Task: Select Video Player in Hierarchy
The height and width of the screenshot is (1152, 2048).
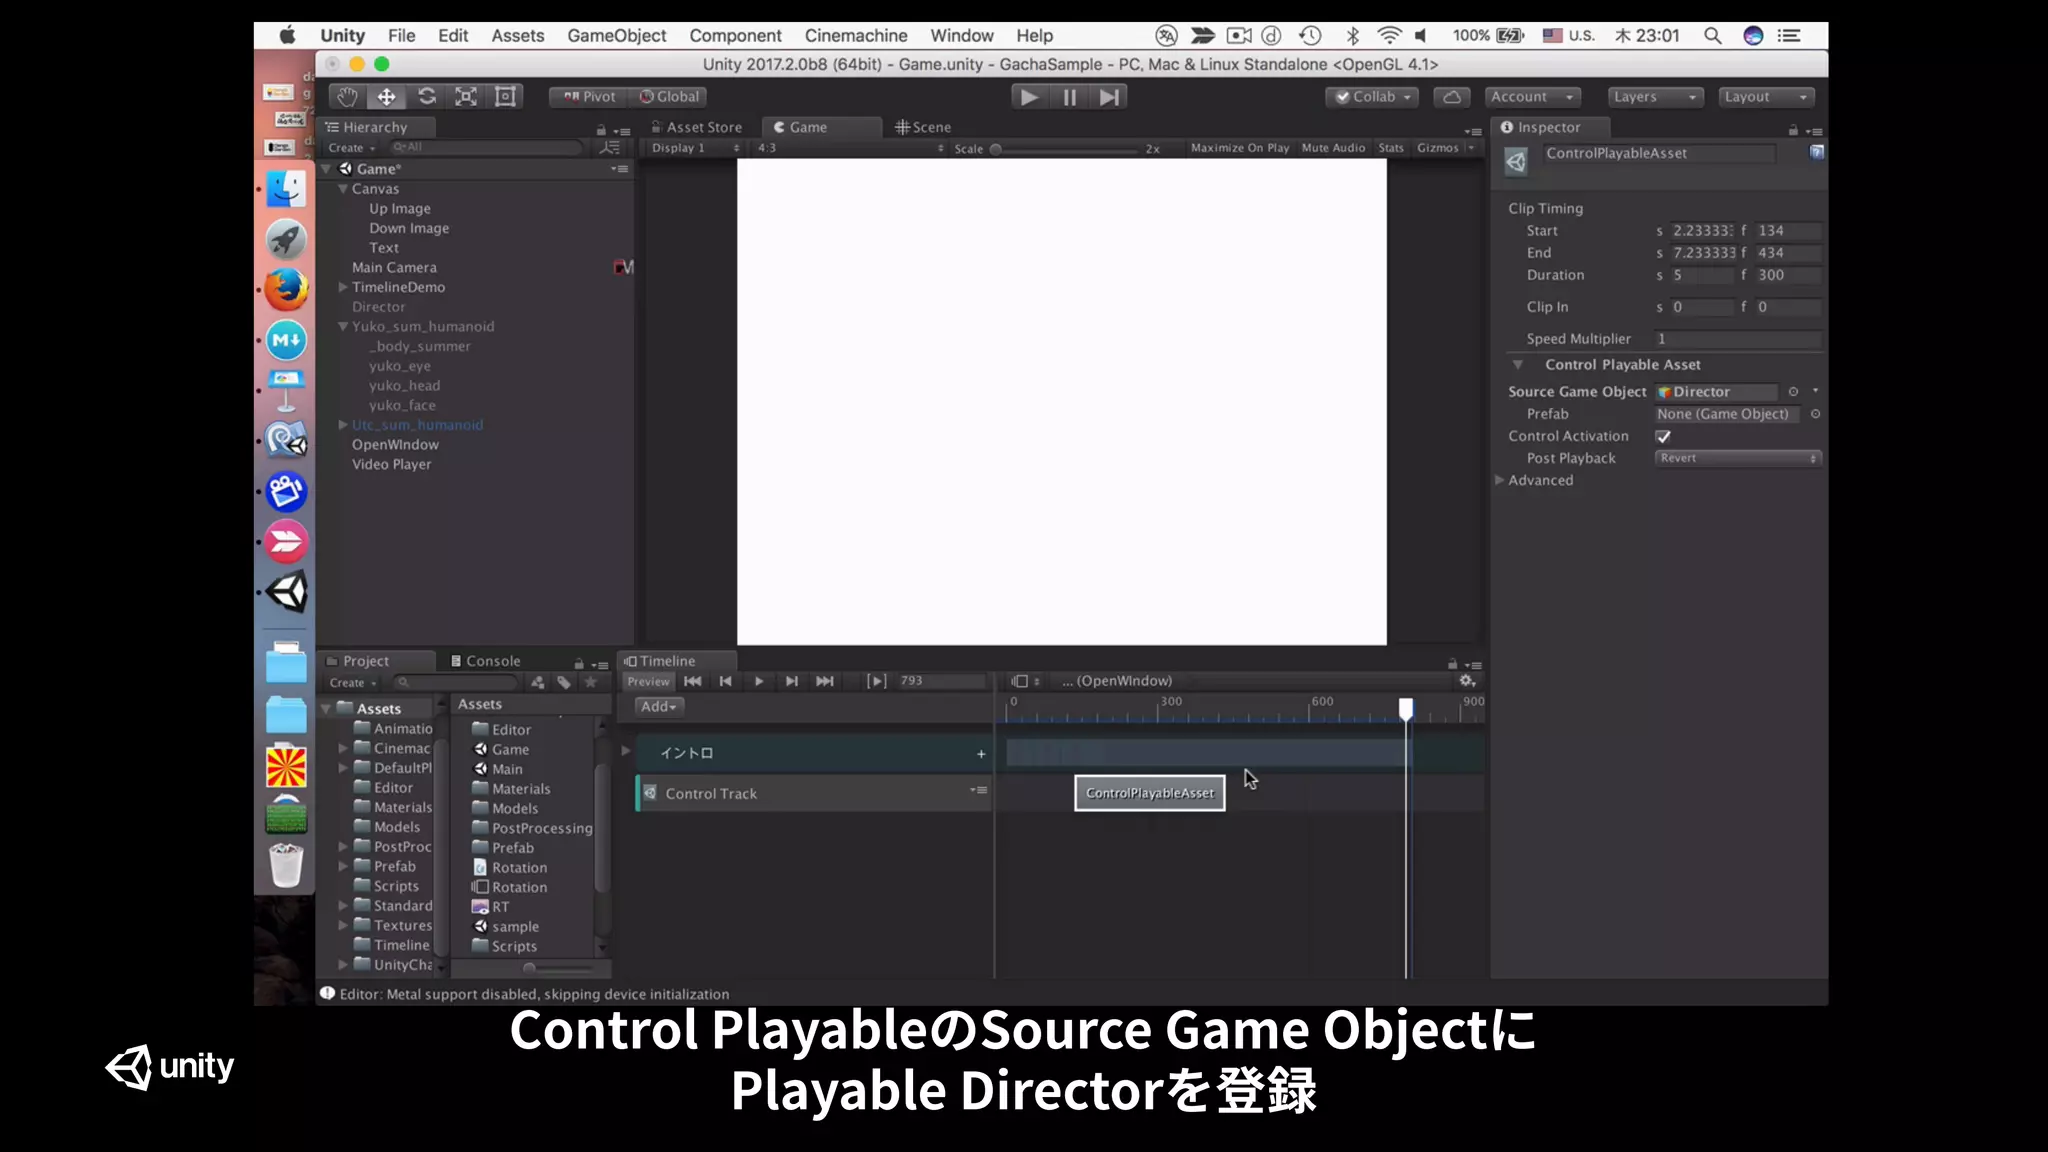Action: 391,464
